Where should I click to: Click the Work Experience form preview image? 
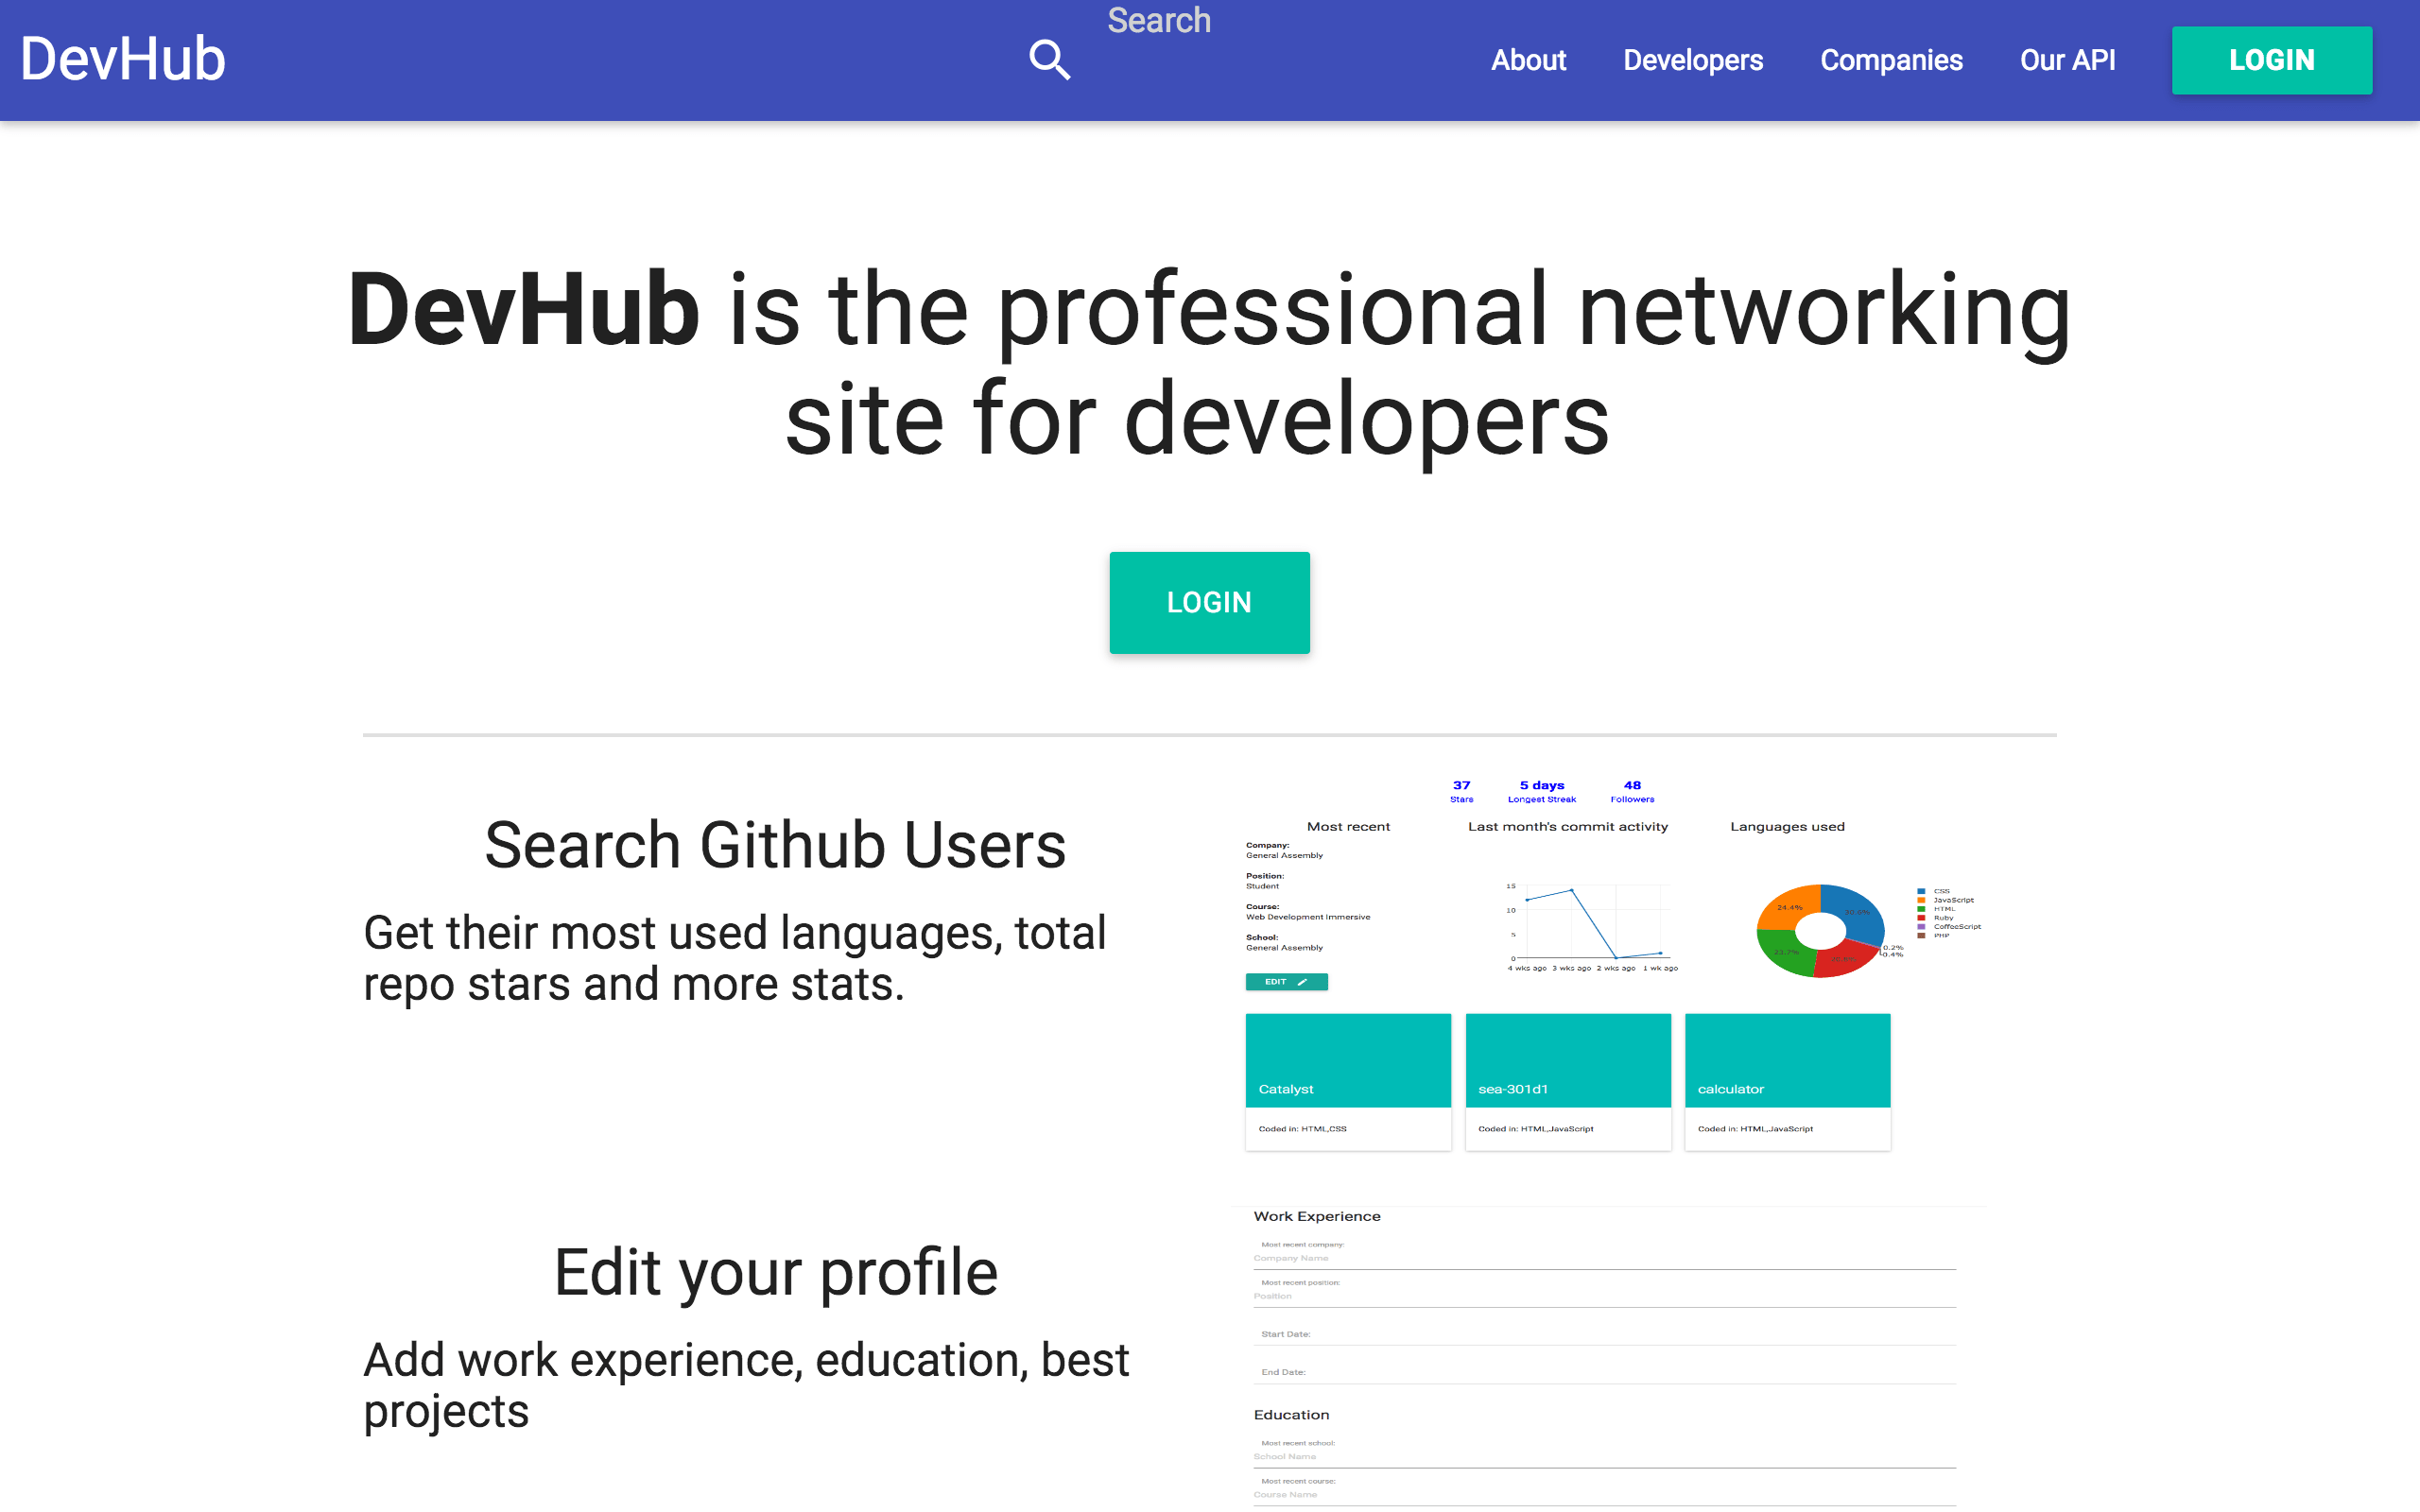click(x=1610, y=1356)
